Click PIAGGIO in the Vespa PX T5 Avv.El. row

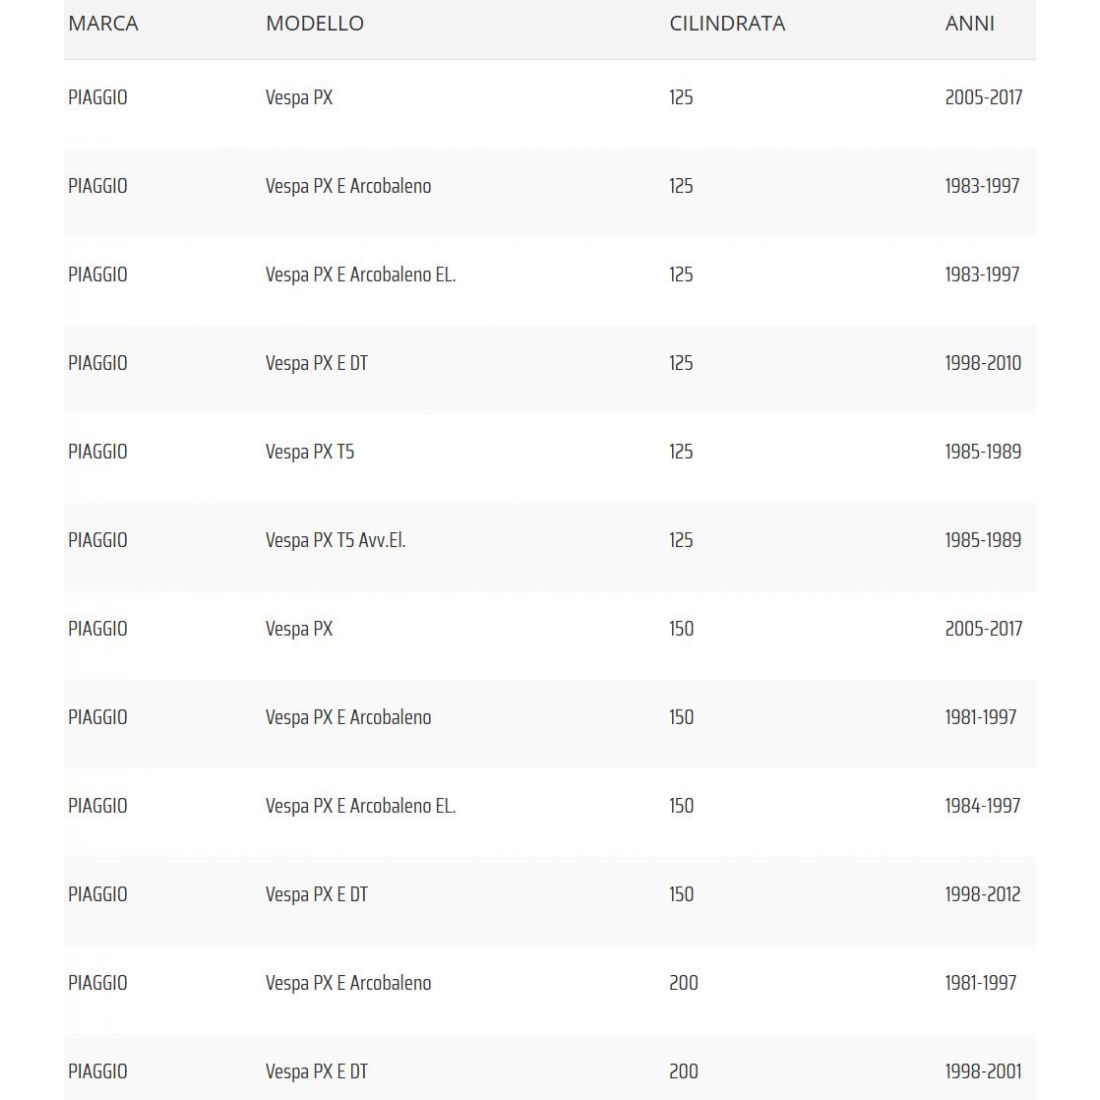[97, 540]
